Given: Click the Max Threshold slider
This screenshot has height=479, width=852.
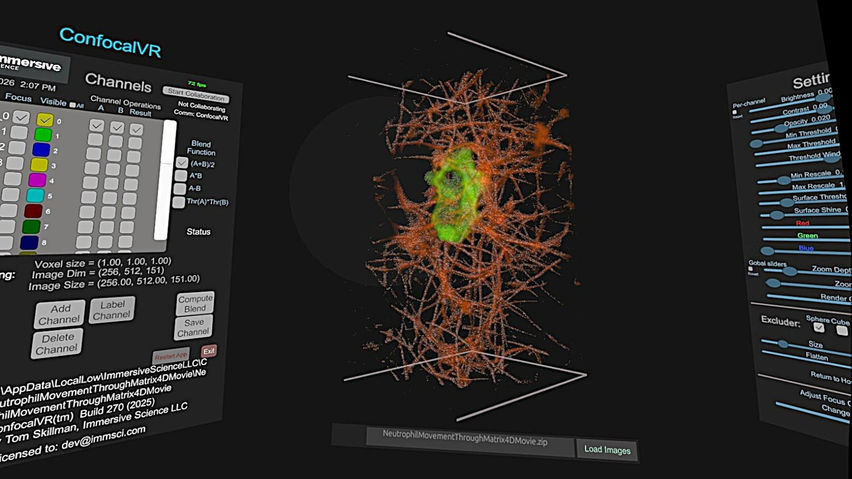Looking at the screenshot, I should point(795,150).
